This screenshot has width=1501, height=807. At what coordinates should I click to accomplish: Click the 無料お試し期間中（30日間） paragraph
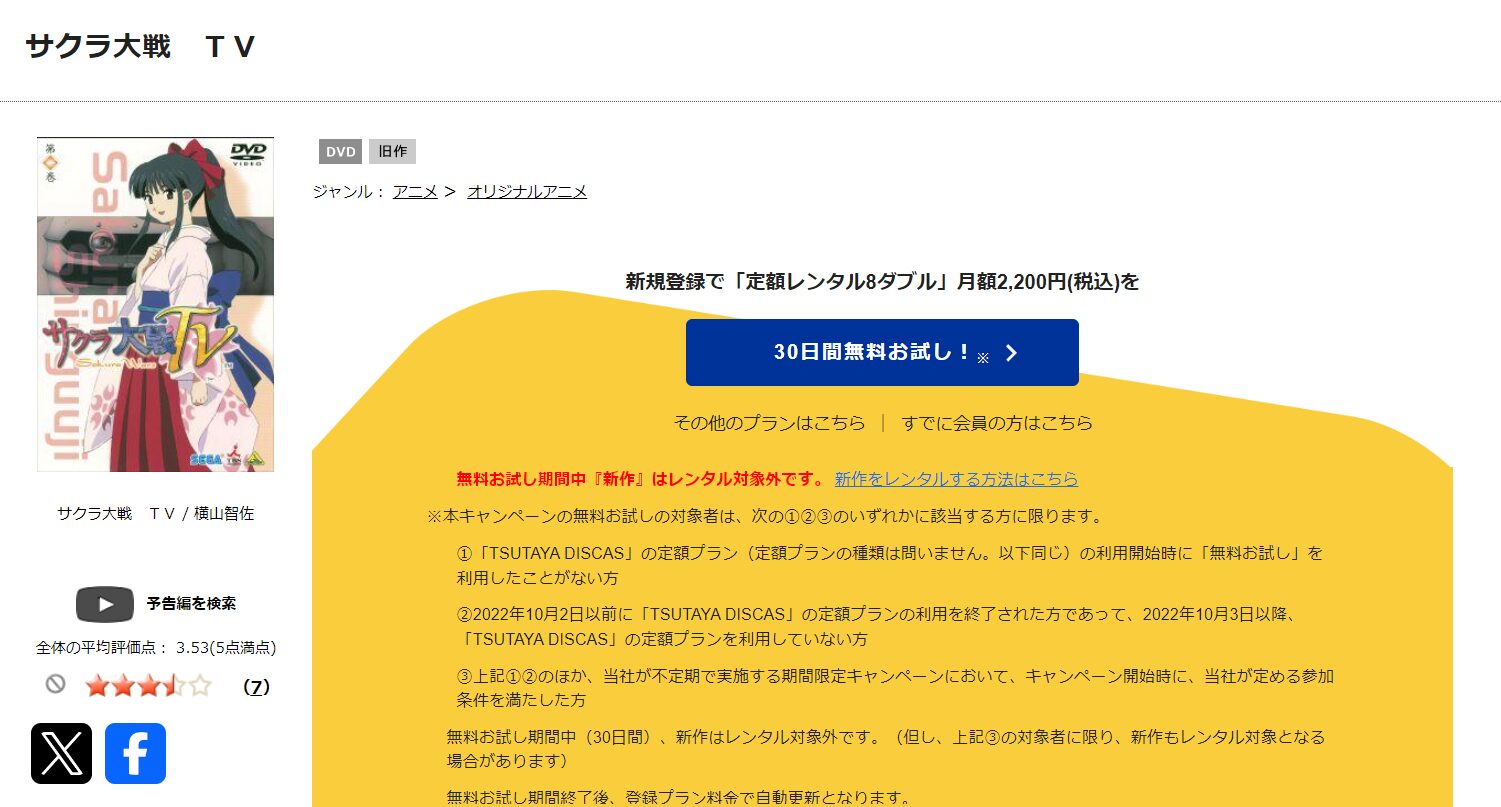pyautogui.click(x=886, y=749)
